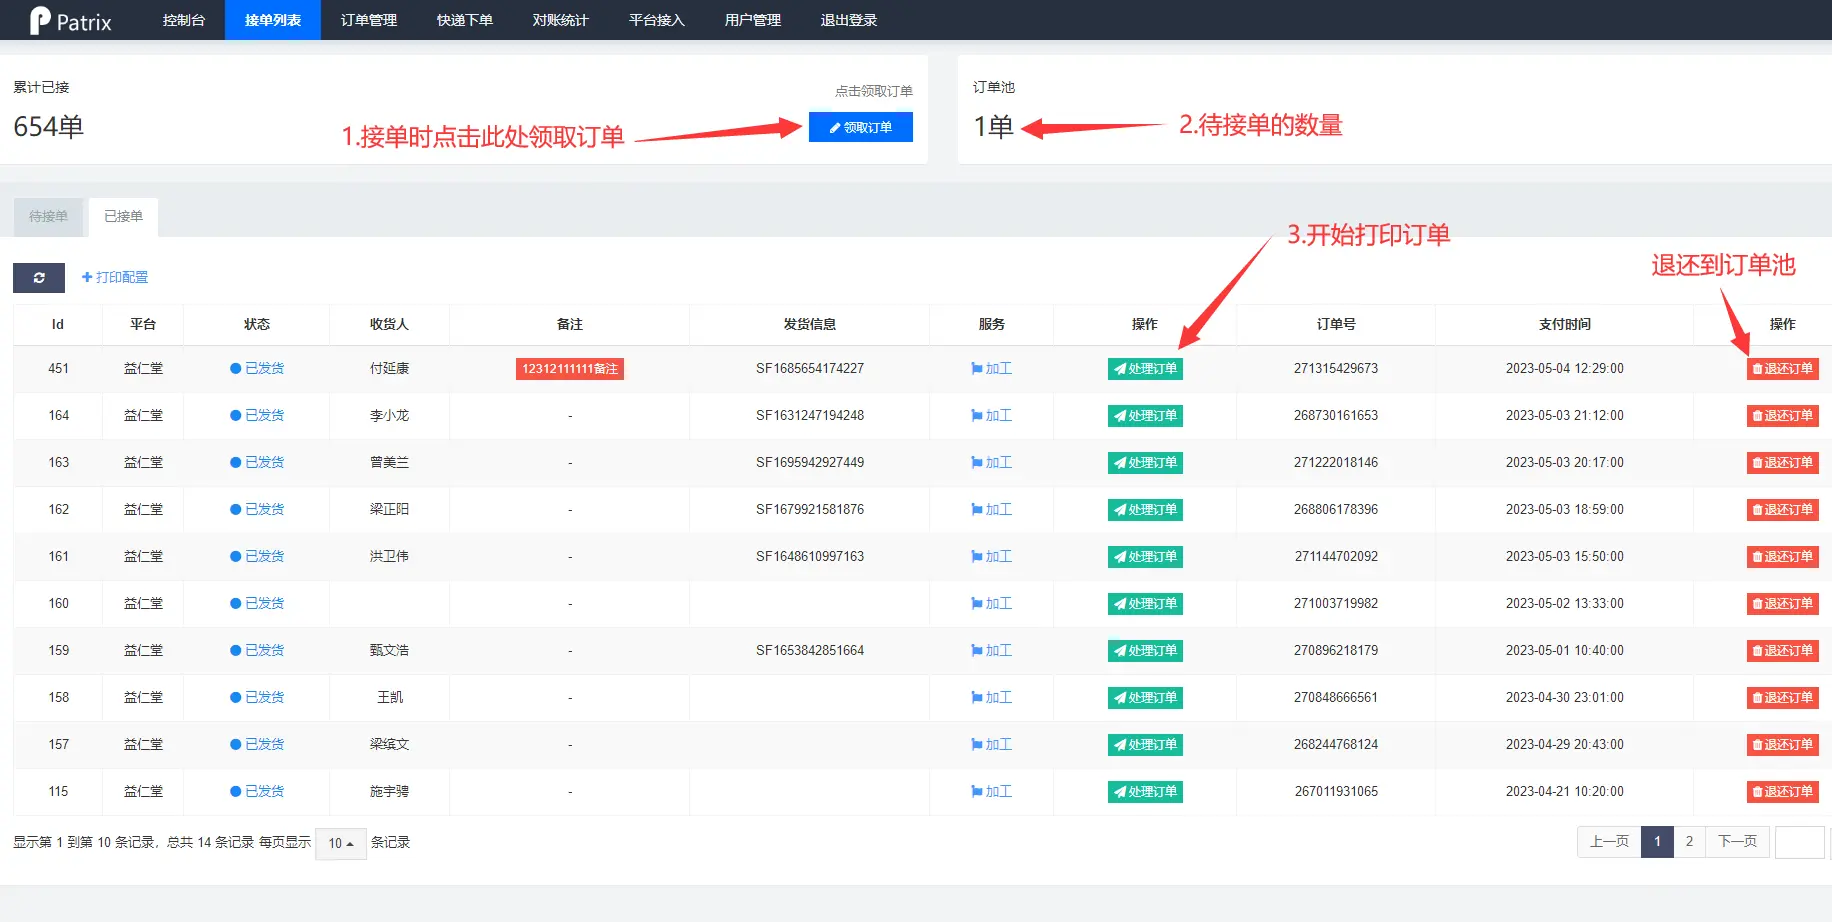
Task: Click the 加工 service flag for 李小龙
Action: 991,416
